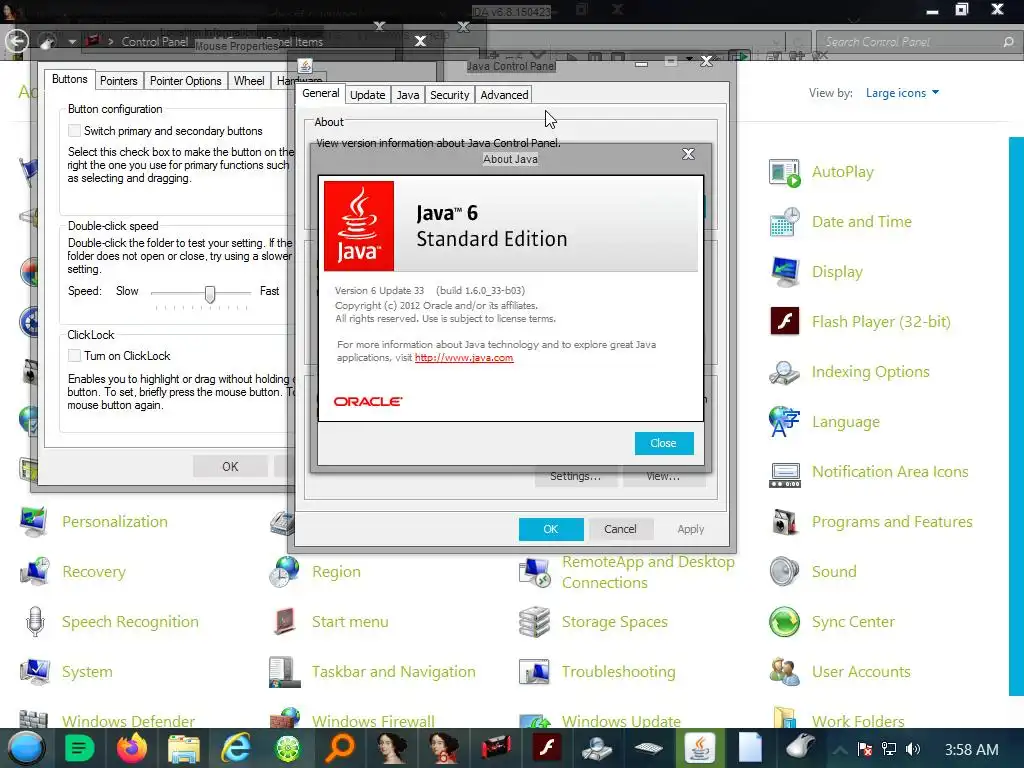Open the System icon
1024x768 pixels.
(33, 671)
